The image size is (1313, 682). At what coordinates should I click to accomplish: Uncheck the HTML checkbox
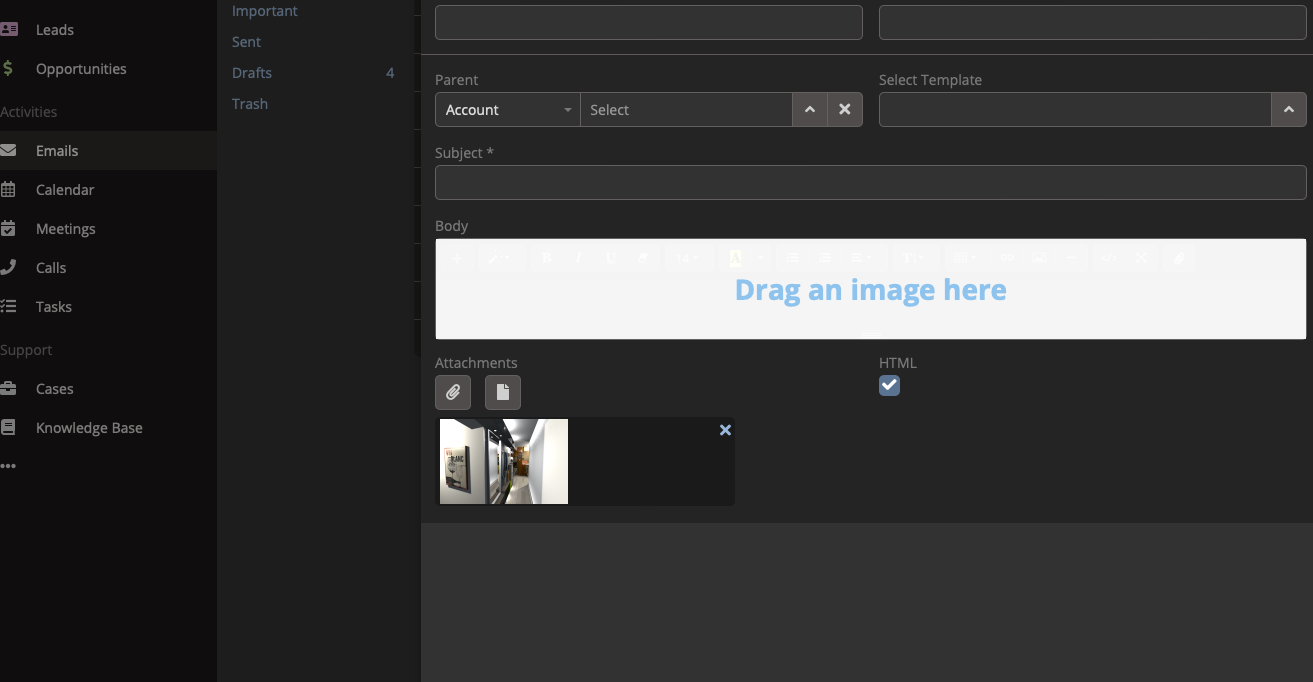point(889,385)
